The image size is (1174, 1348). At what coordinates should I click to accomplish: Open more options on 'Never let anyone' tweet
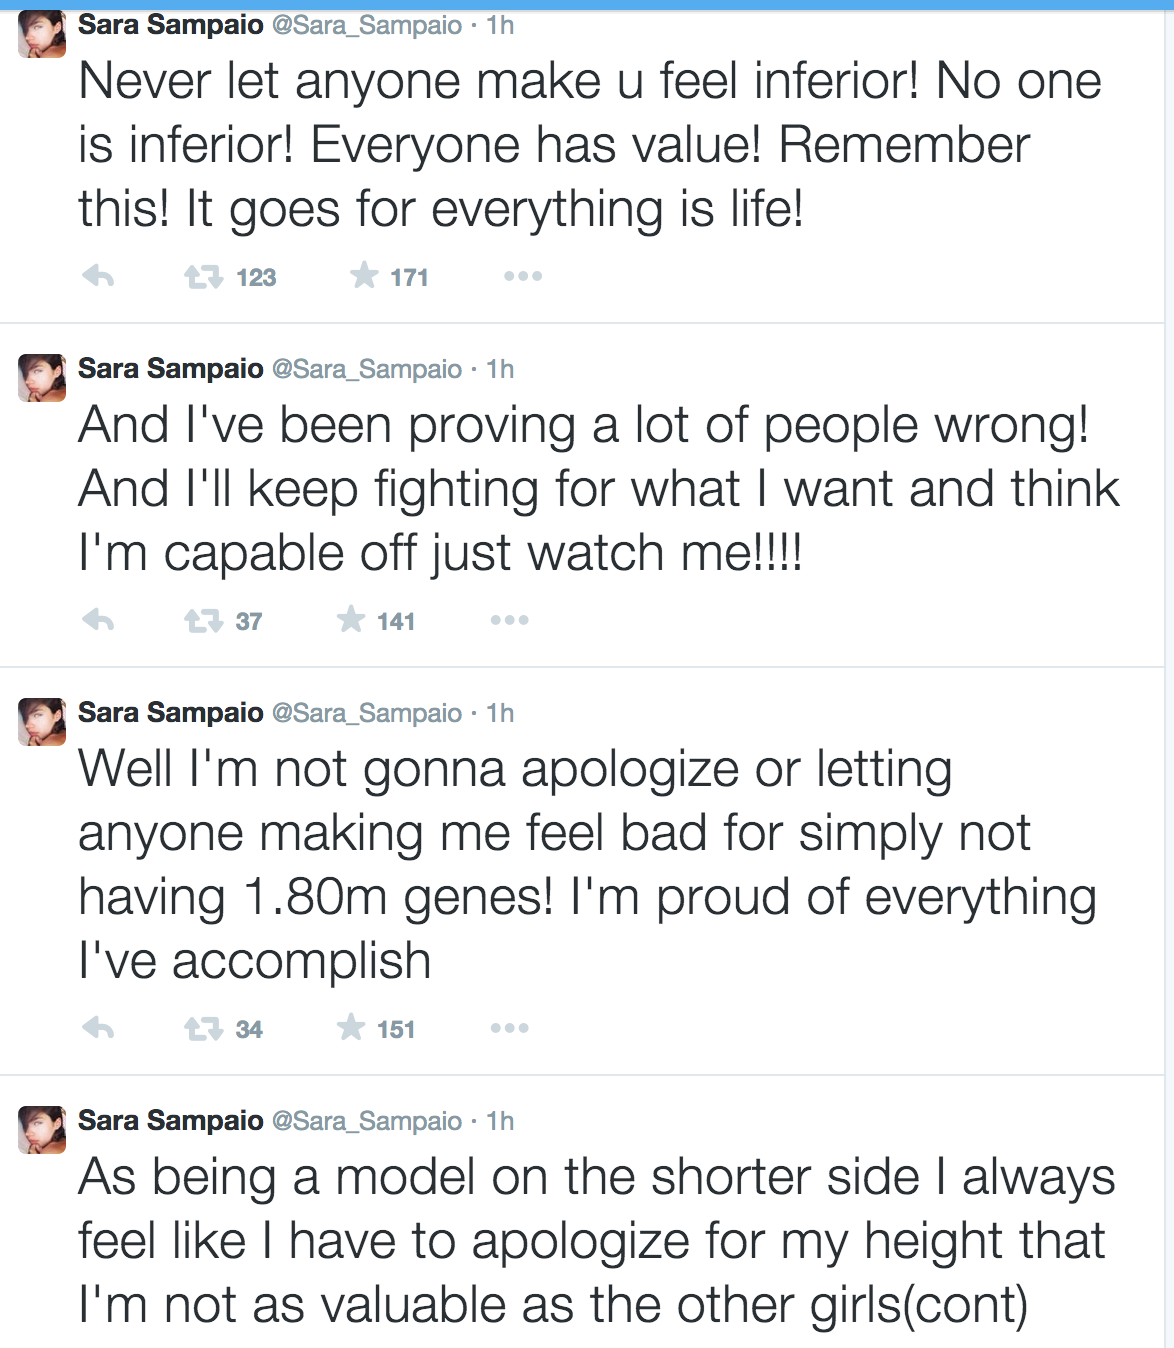tap(523, 276)
